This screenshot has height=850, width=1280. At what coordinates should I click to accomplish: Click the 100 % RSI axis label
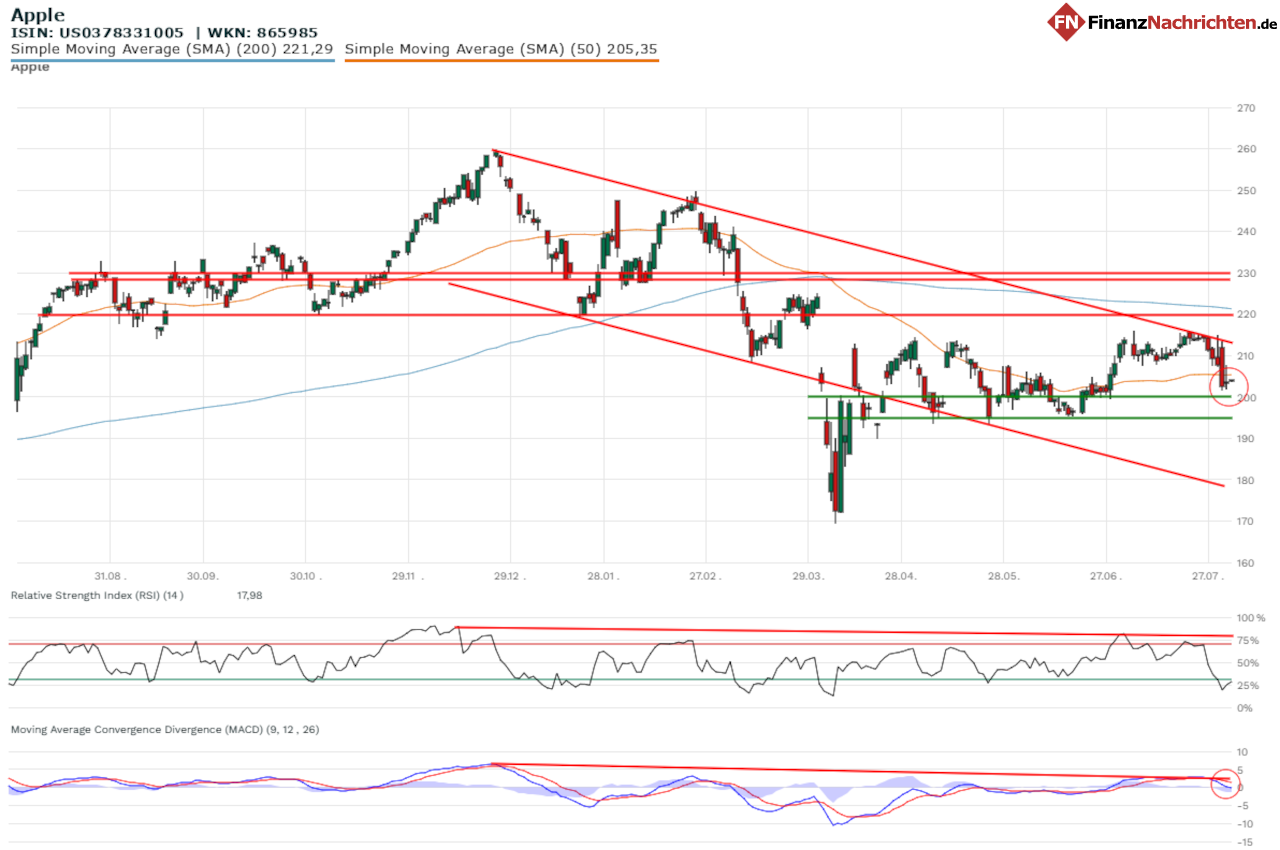tap(1252, 619)
